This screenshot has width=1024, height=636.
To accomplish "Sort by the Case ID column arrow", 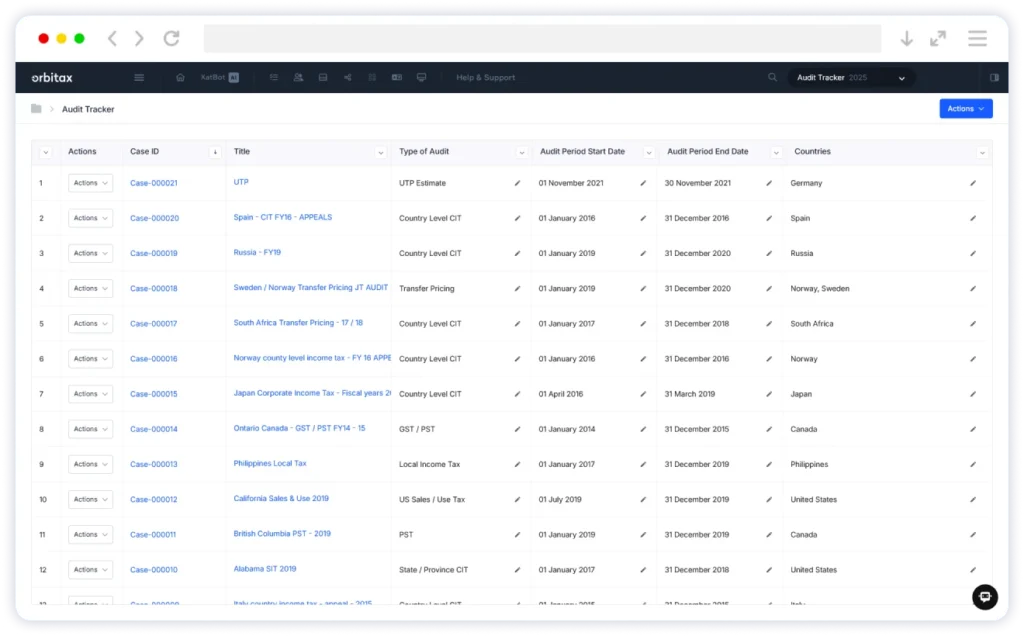I will coord(214,152).
